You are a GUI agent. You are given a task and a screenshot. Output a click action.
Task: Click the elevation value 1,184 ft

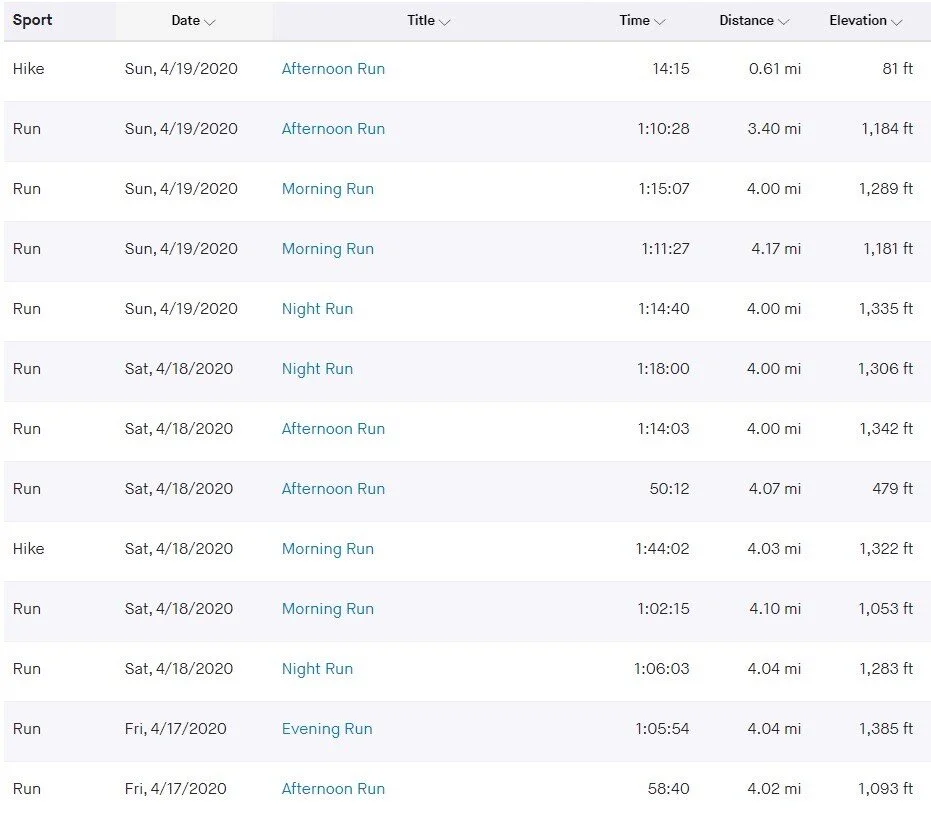pos(887,129)
